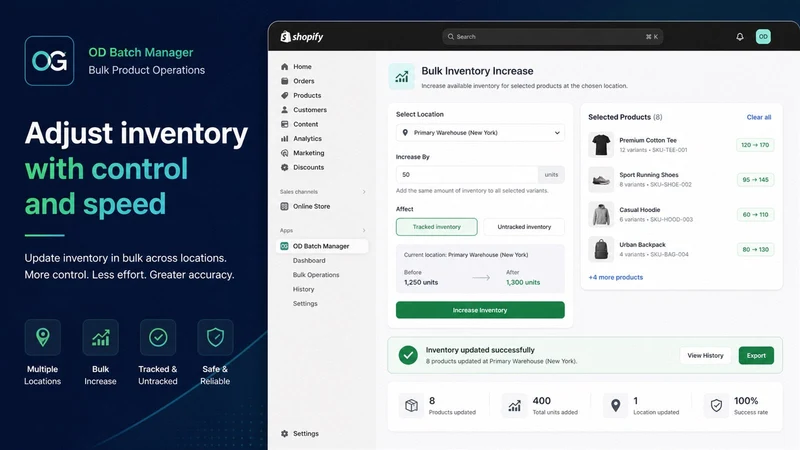
Task: Click the Home icon in sidebar
Action: (x=285, y=66)
